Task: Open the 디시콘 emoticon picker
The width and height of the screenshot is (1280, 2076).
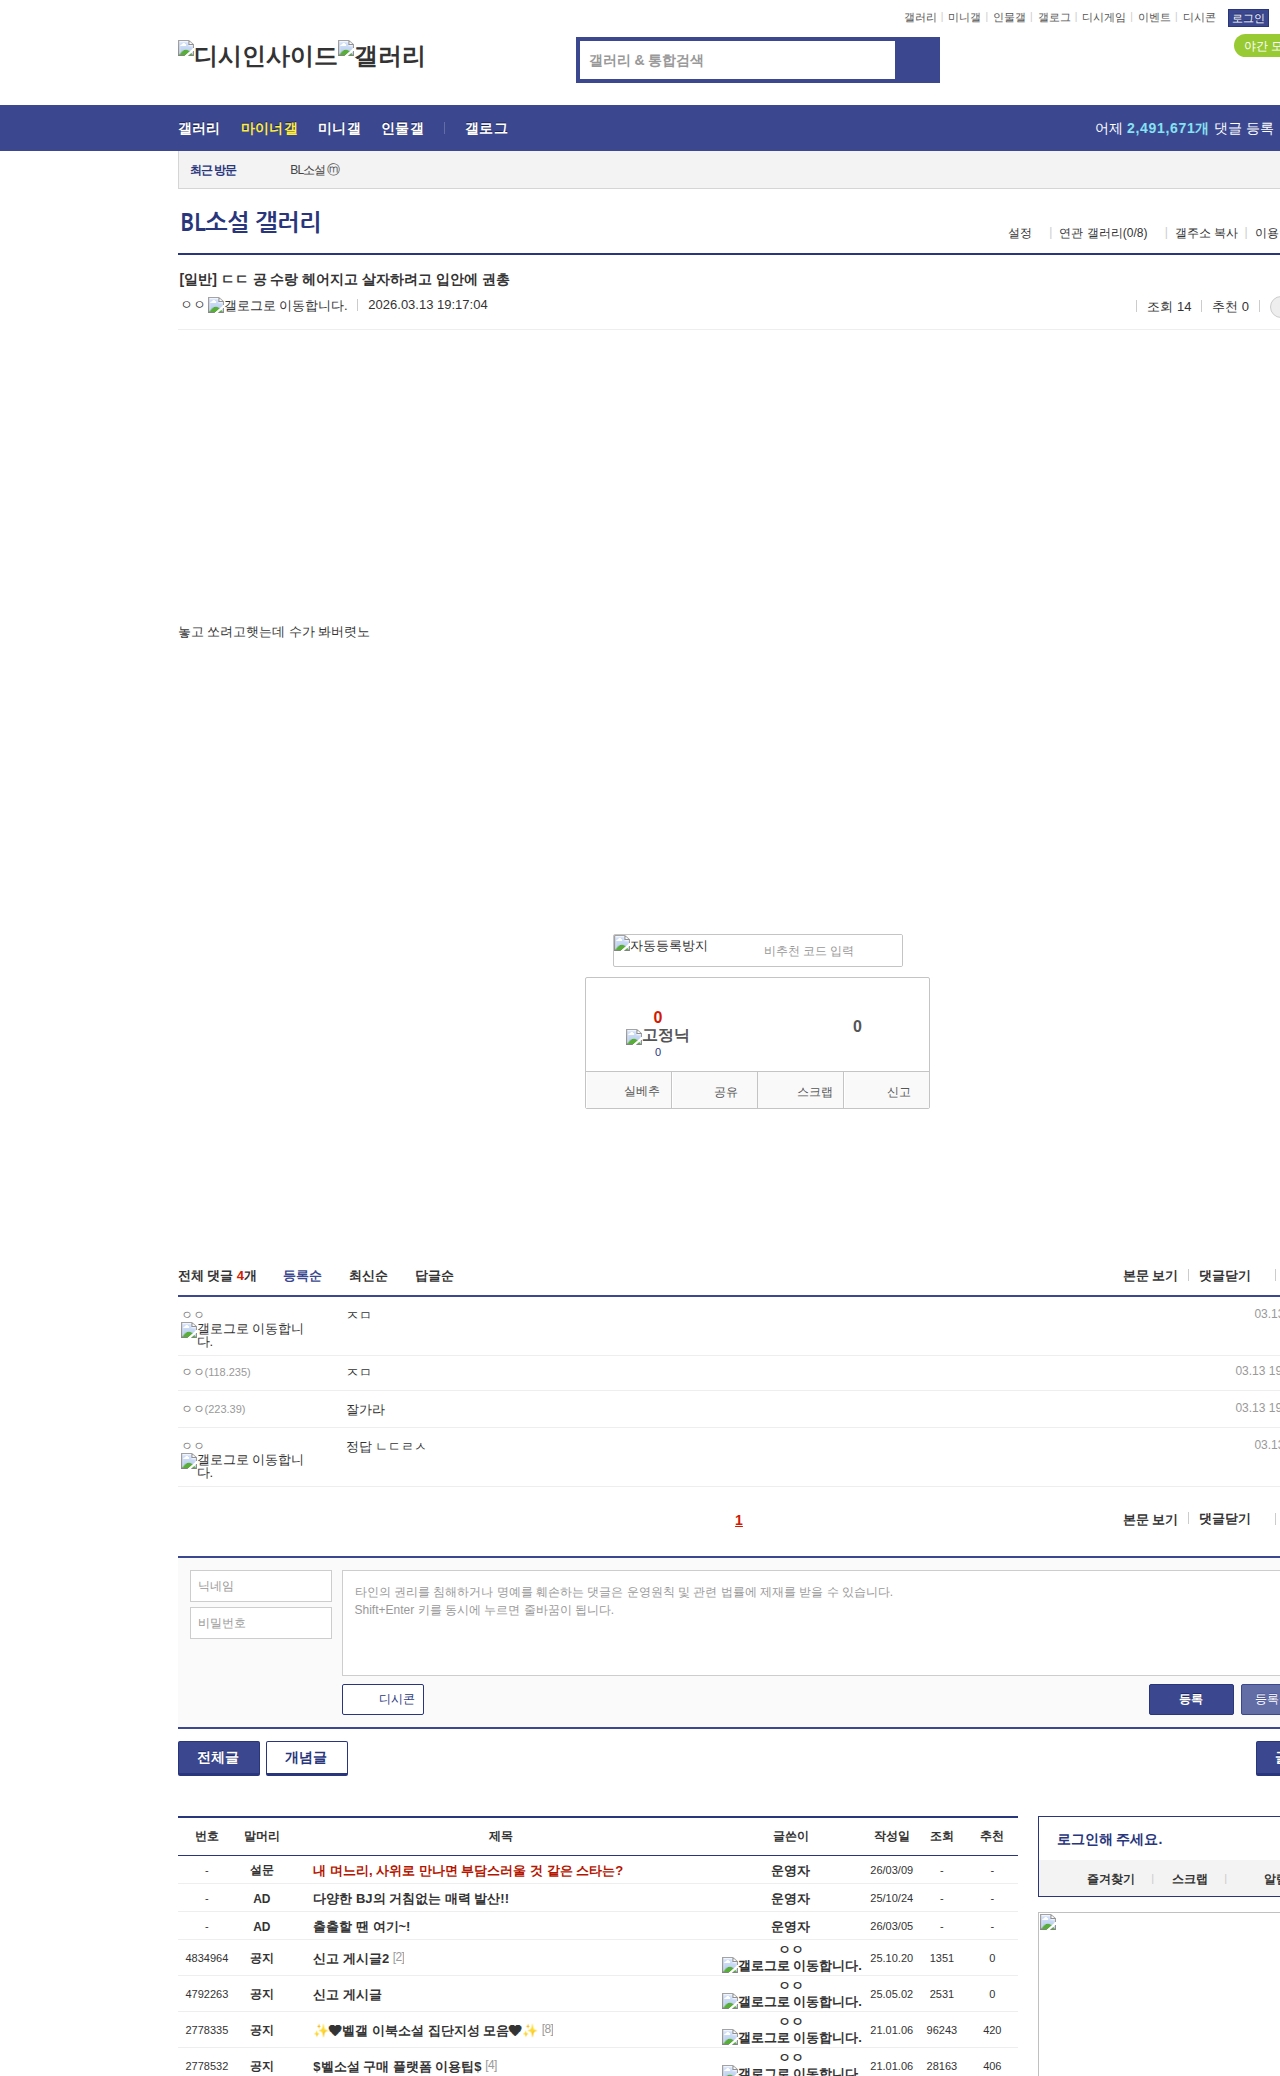Action: pyautogui.click(x=383, y=1699)
